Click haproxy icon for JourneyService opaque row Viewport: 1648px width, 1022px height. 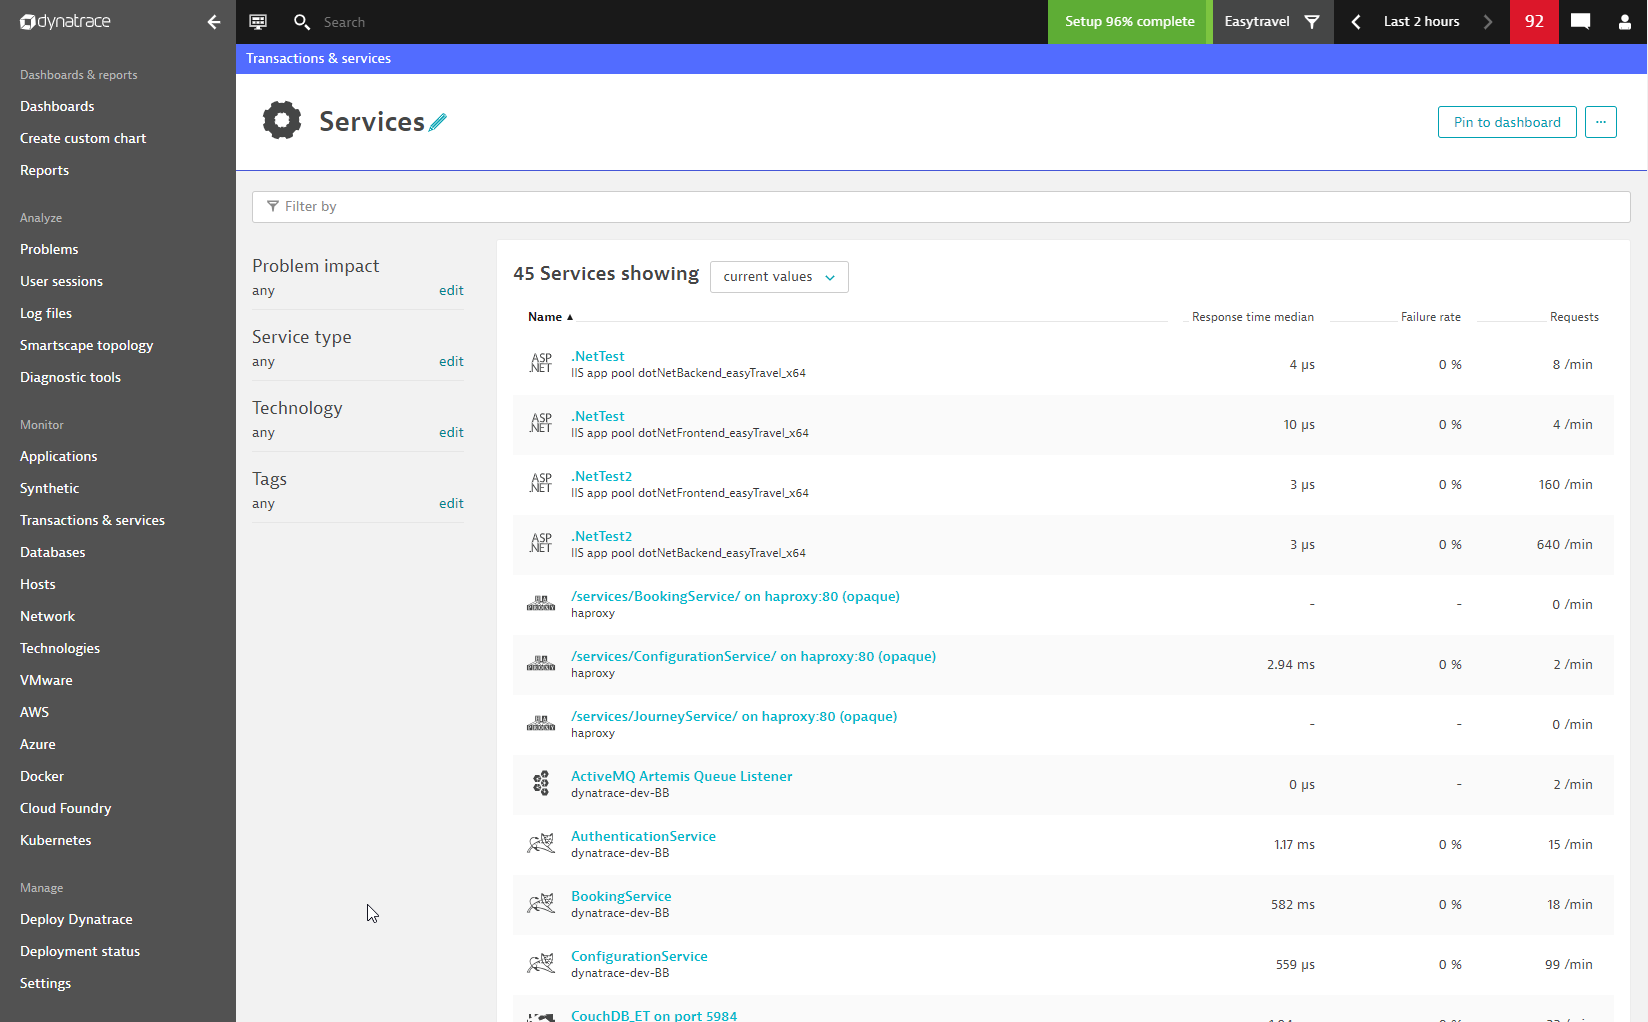click(x=541, y=724)
